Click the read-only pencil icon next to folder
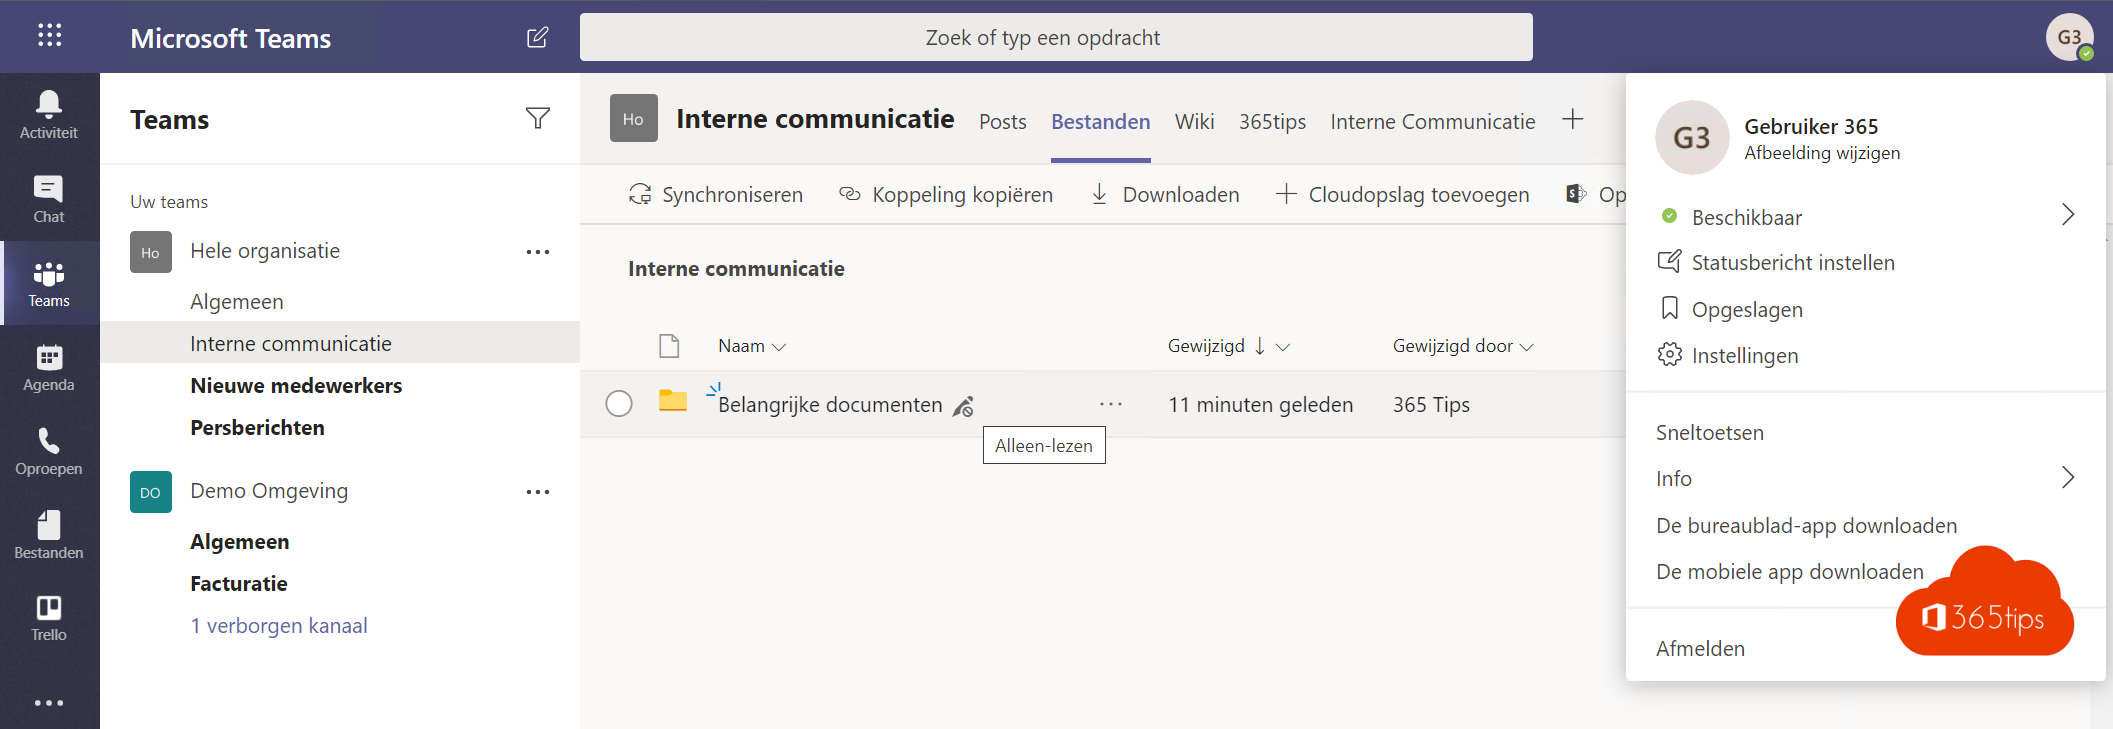 pyautogui.click(x=963, y=406)
